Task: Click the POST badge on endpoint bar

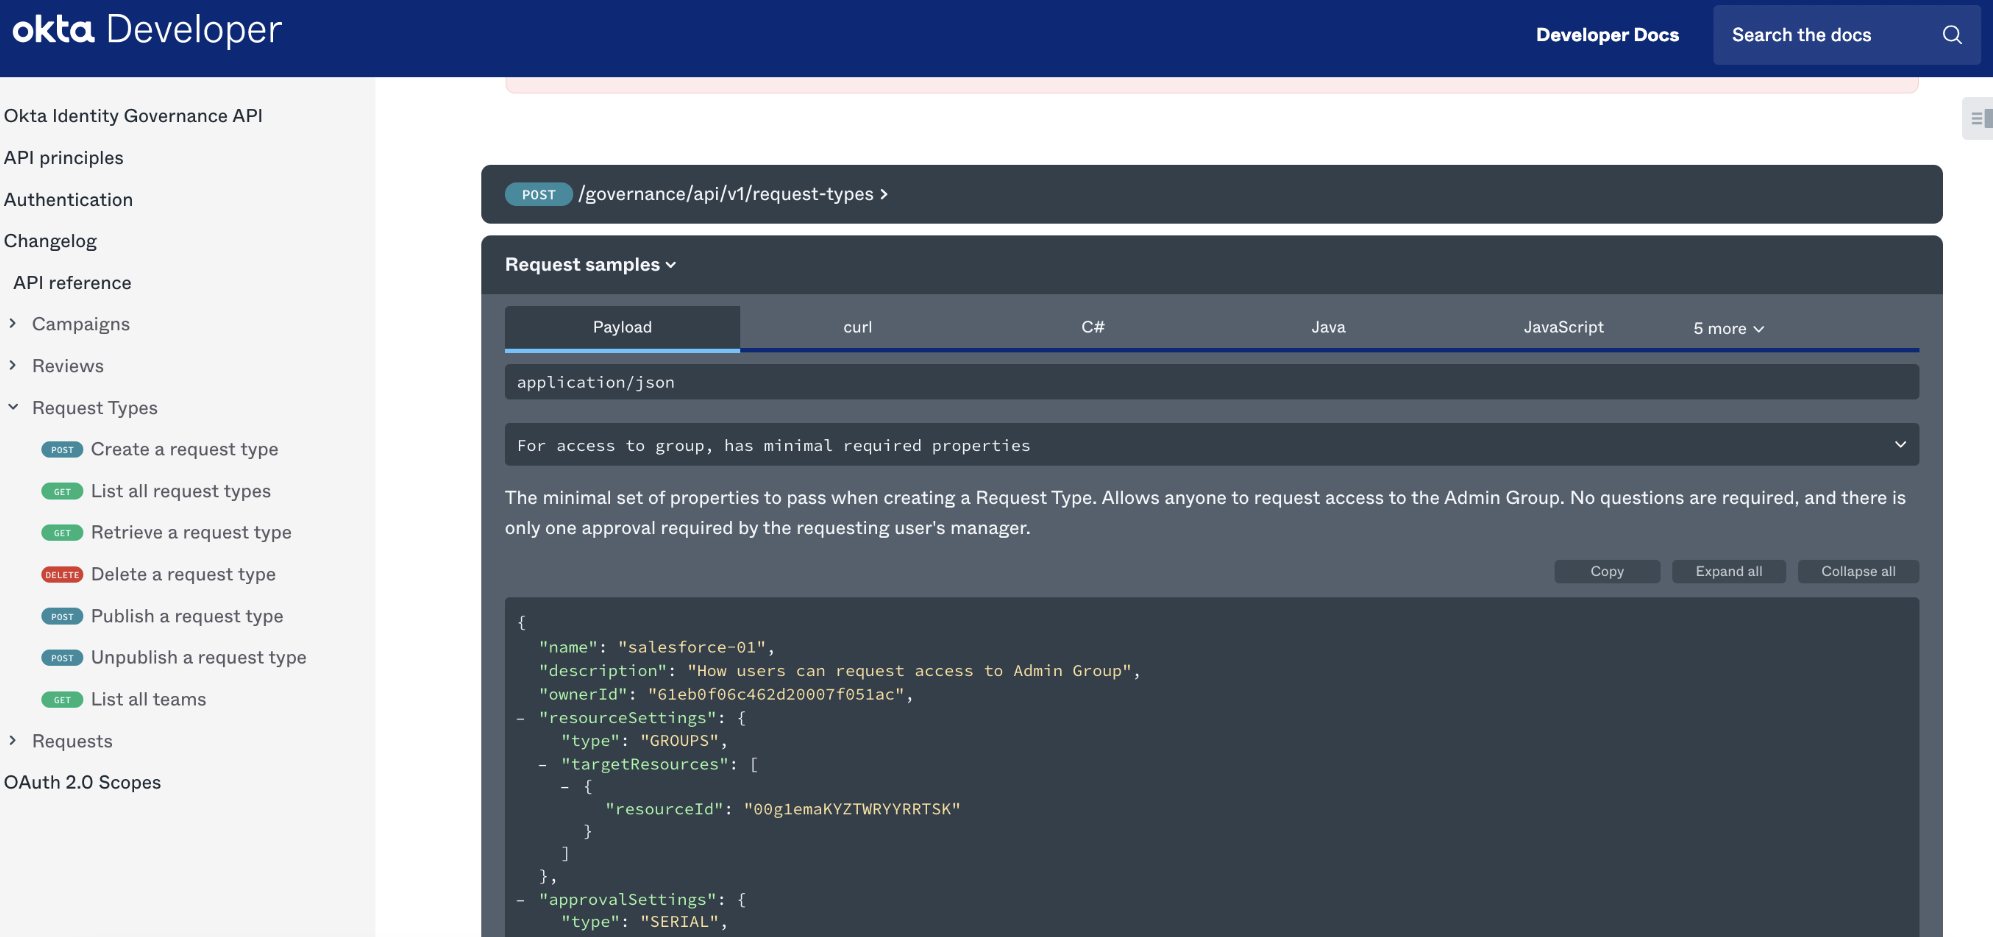Action: tap(538, 195)
